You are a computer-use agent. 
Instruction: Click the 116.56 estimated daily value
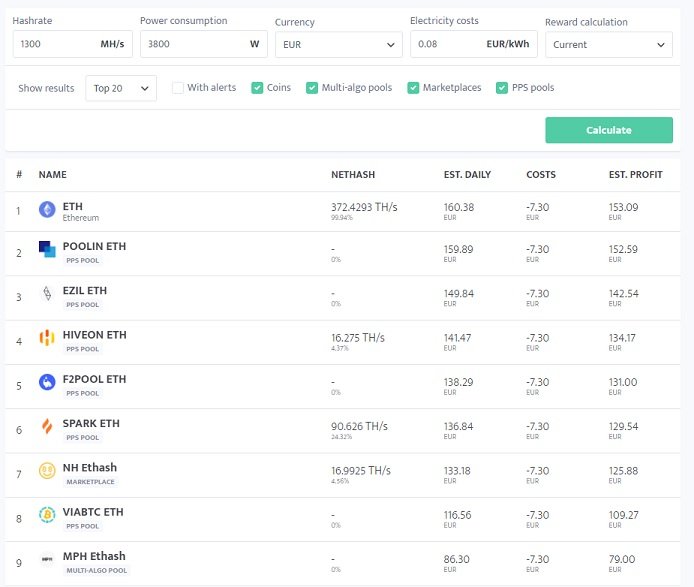(x=457, y=515)
